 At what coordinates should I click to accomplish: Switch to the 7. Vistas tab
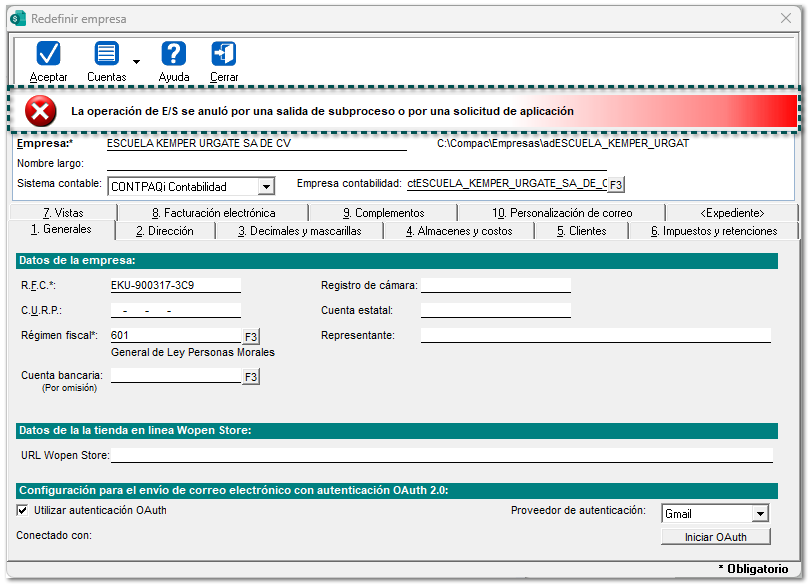point(63,213)
